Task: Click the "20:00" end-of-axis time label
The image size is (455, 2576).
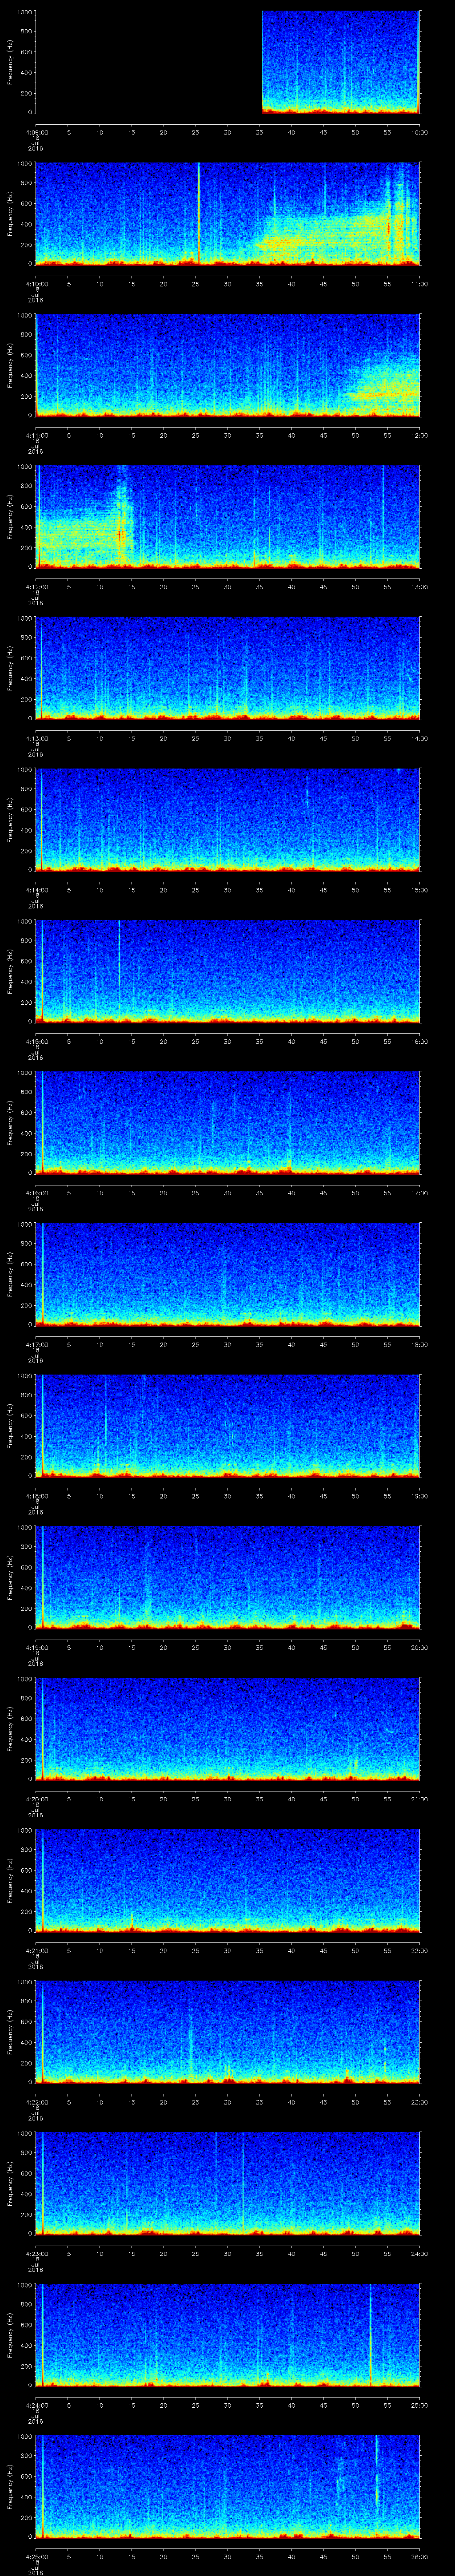Action: click(x=419, y=1647)
